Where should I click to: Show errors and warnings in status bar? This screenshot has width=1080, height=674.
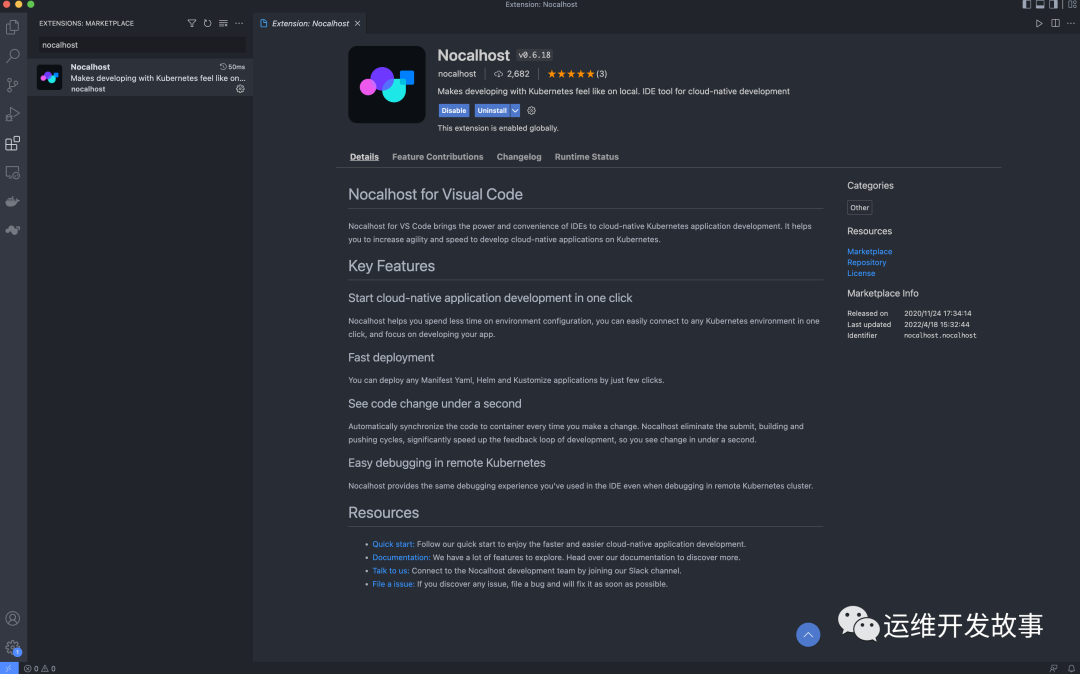pos(39,668)
